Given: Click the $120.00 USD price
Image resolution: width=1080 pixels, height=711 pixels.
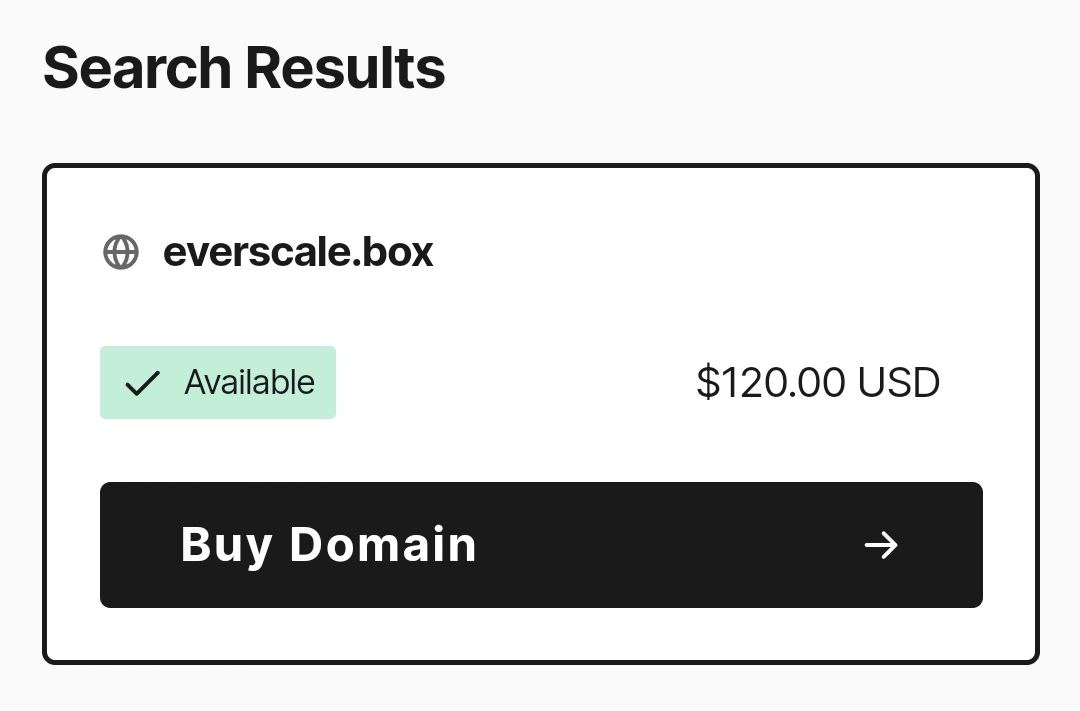Looking at the screenshot, I should (818, 383).
